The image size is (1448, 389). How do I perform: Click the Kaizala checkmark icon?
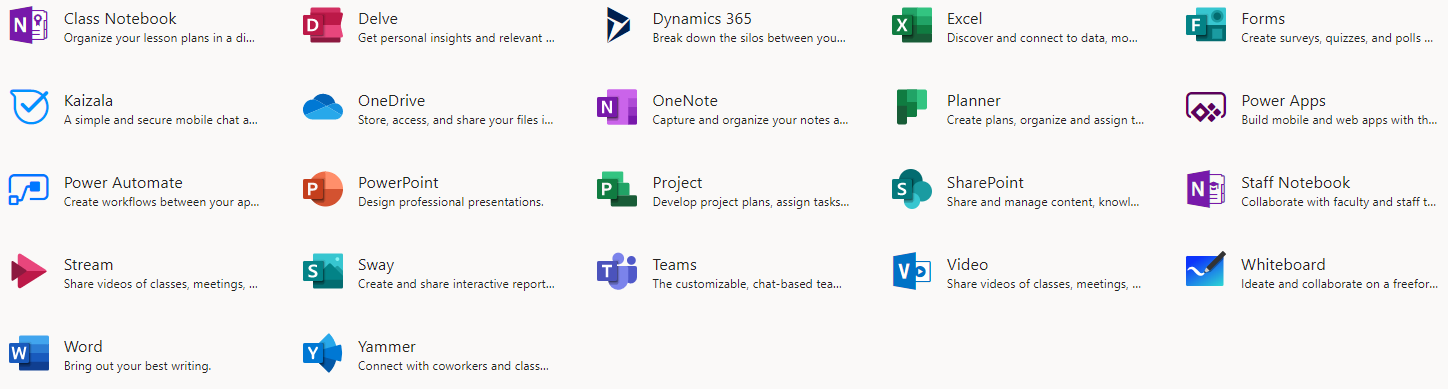(28, 108)
